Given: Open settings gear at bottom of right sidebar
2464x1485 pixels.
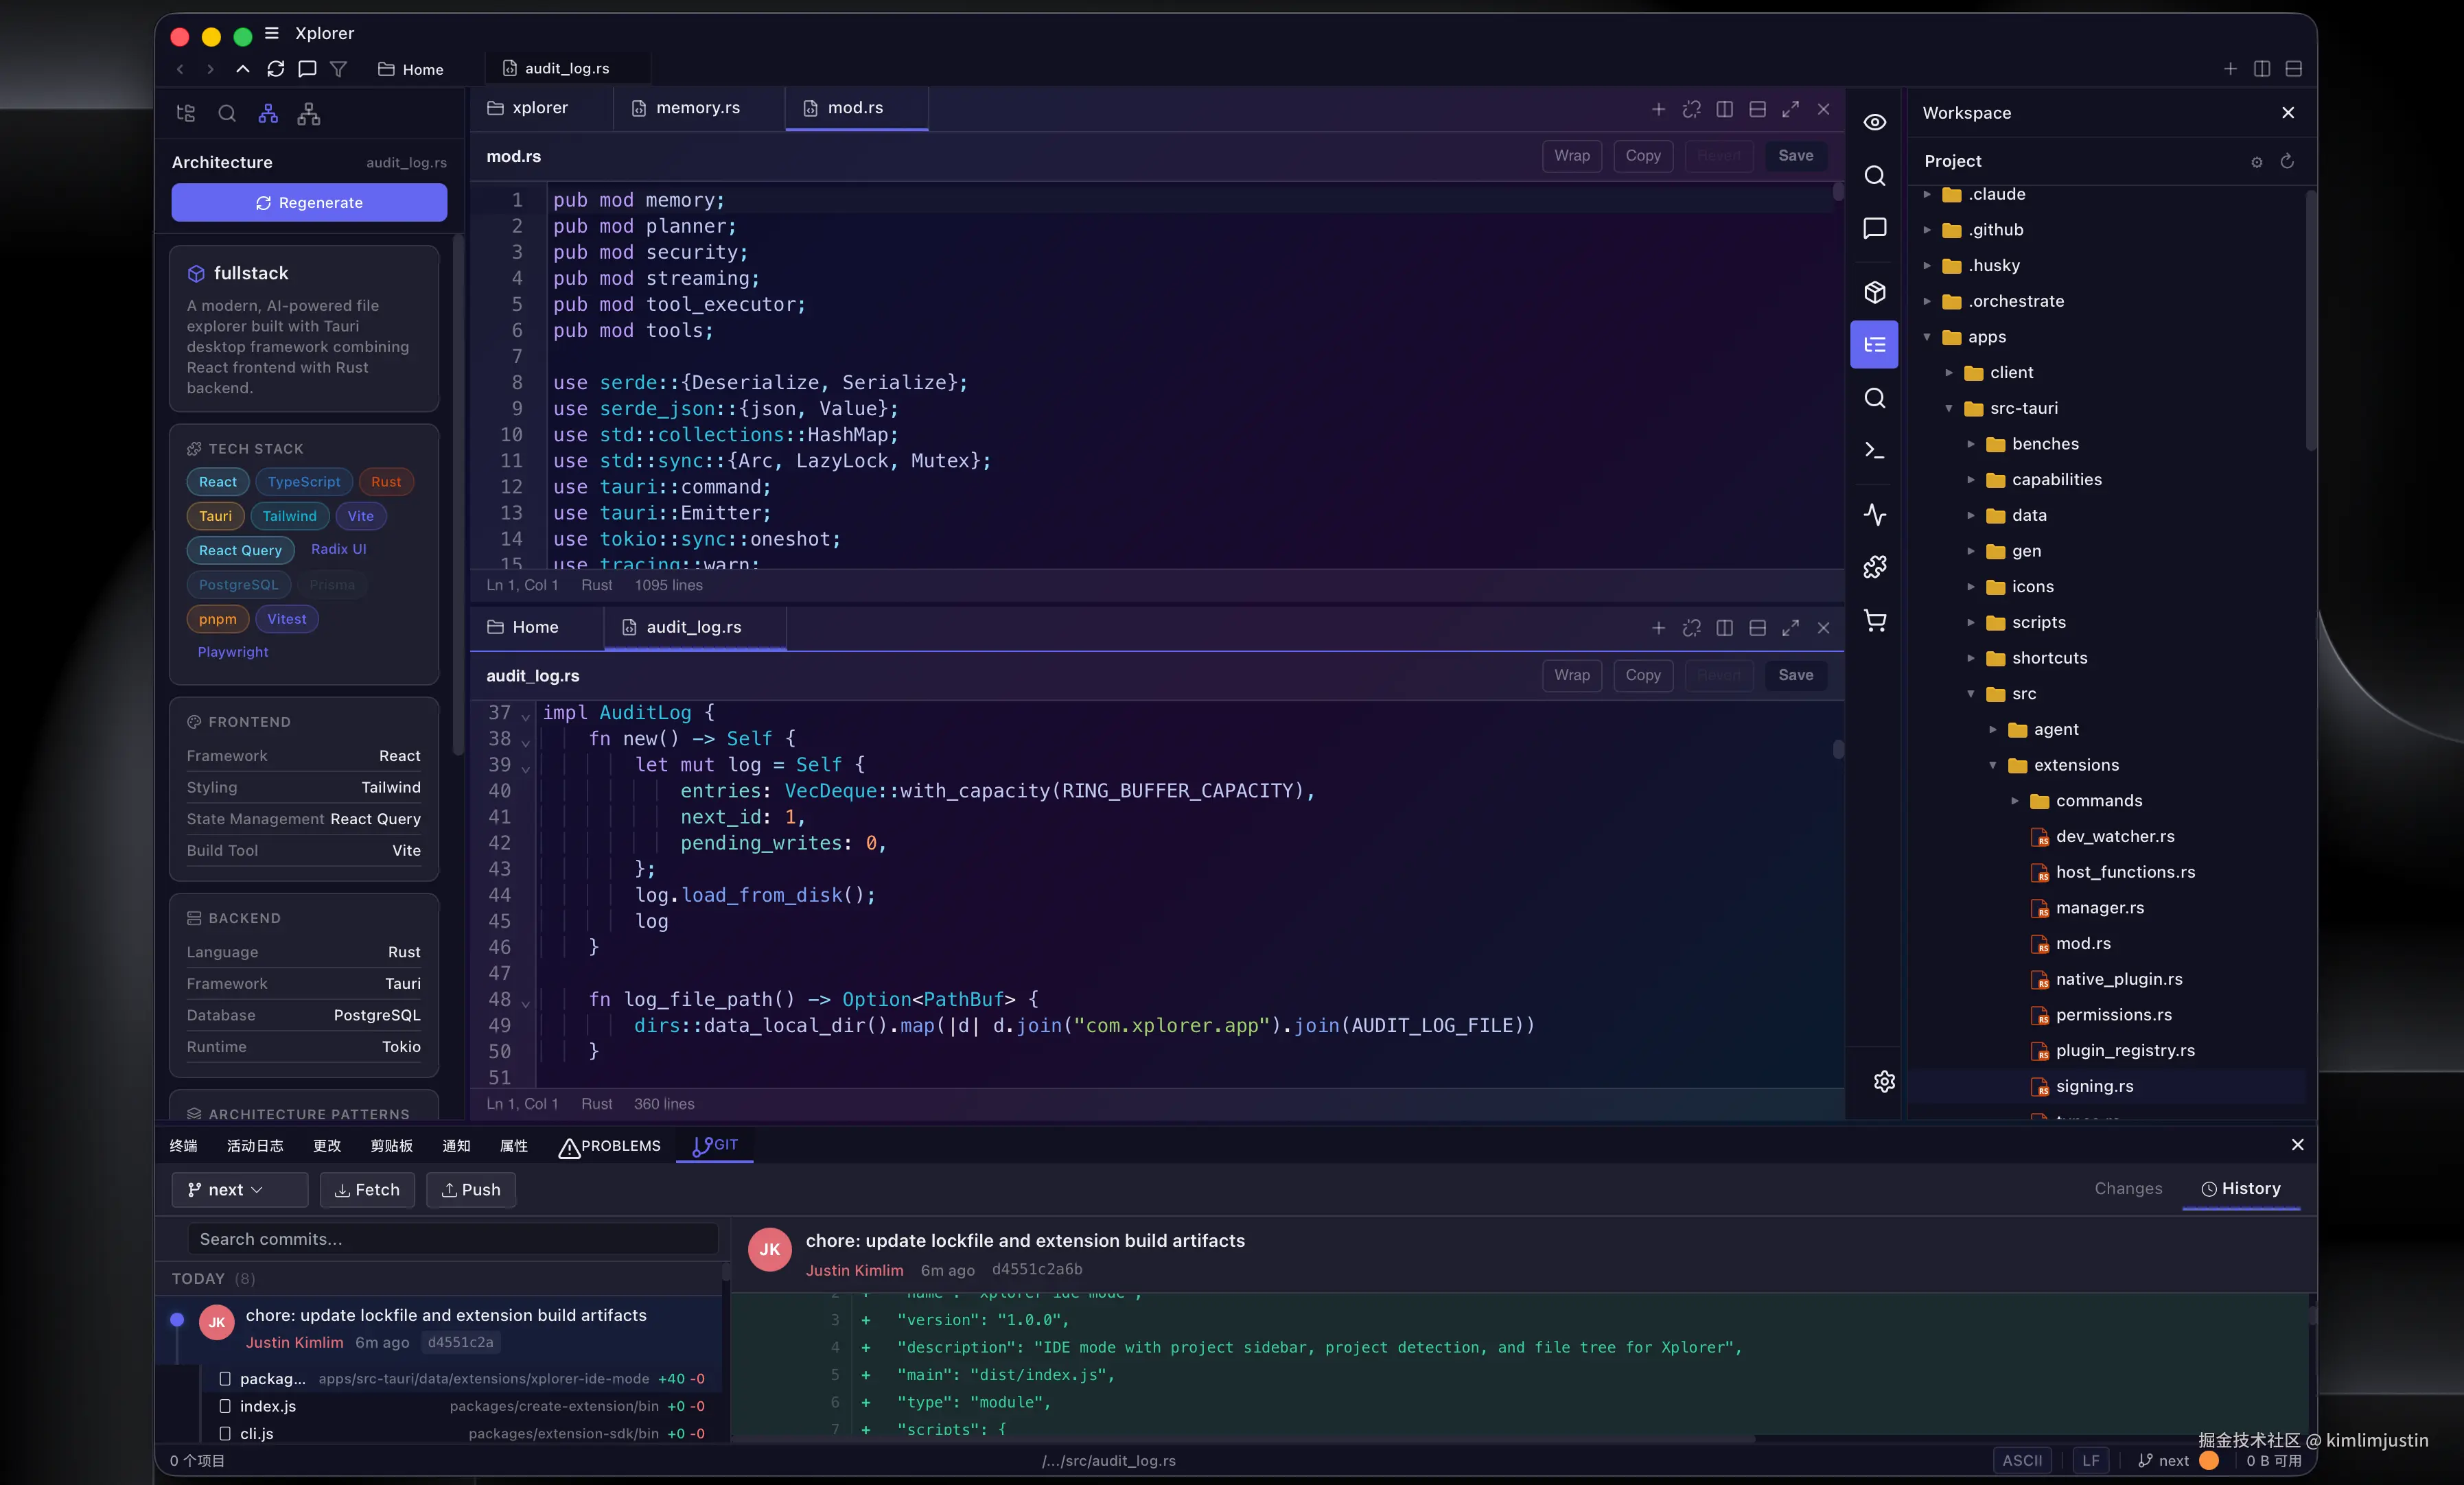Looking at the screenshot, I should coord(1884,1081).
